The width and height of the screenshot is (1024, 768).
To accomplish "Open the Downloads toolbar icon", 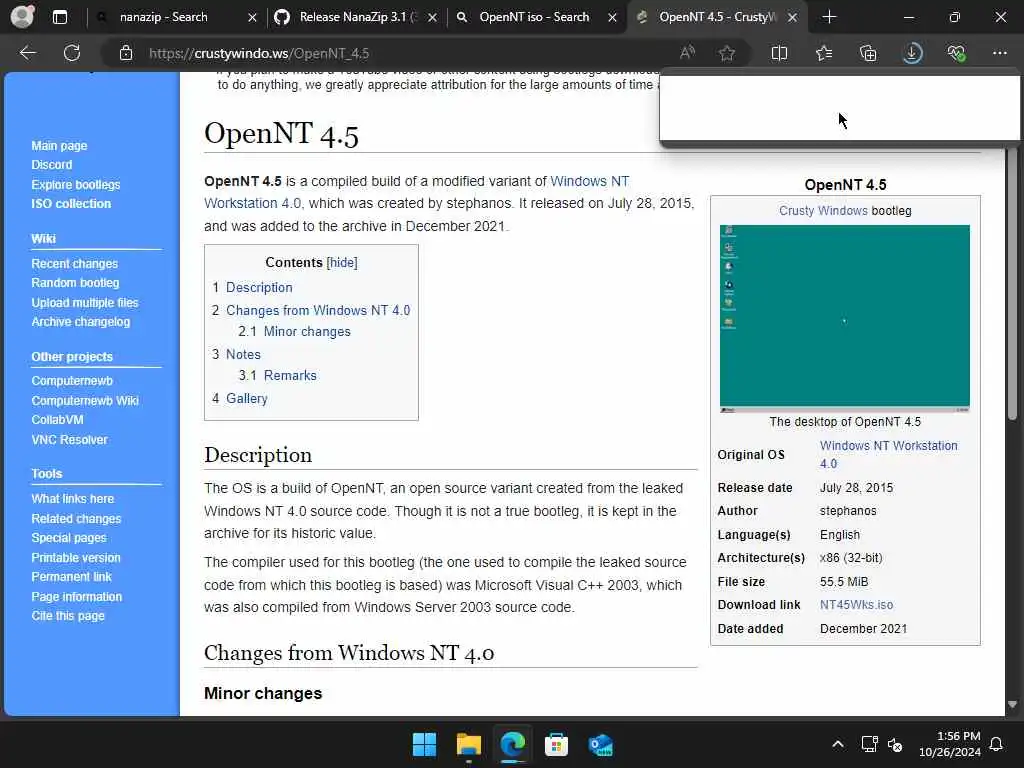I will point(912,53).
